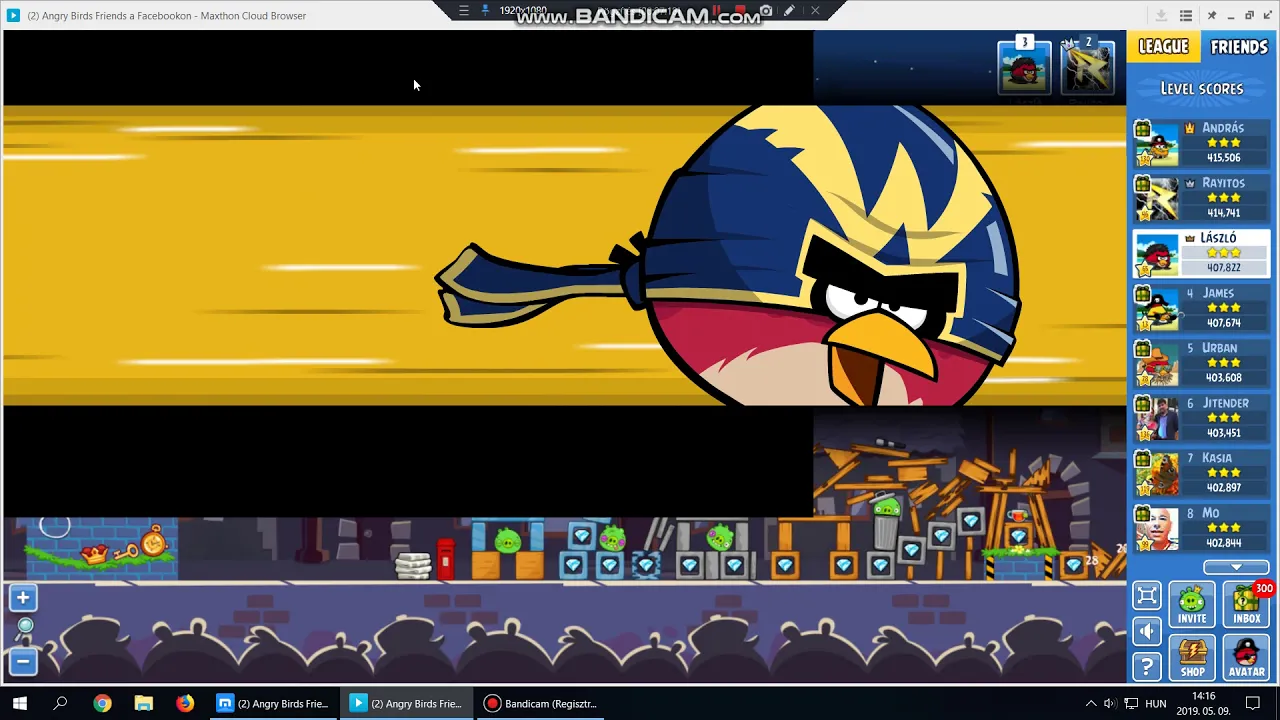The width and height of the screenshot is (1280, 720).
Task: Activate the Bandicam drawing pencil
Action: pos(789,11)
